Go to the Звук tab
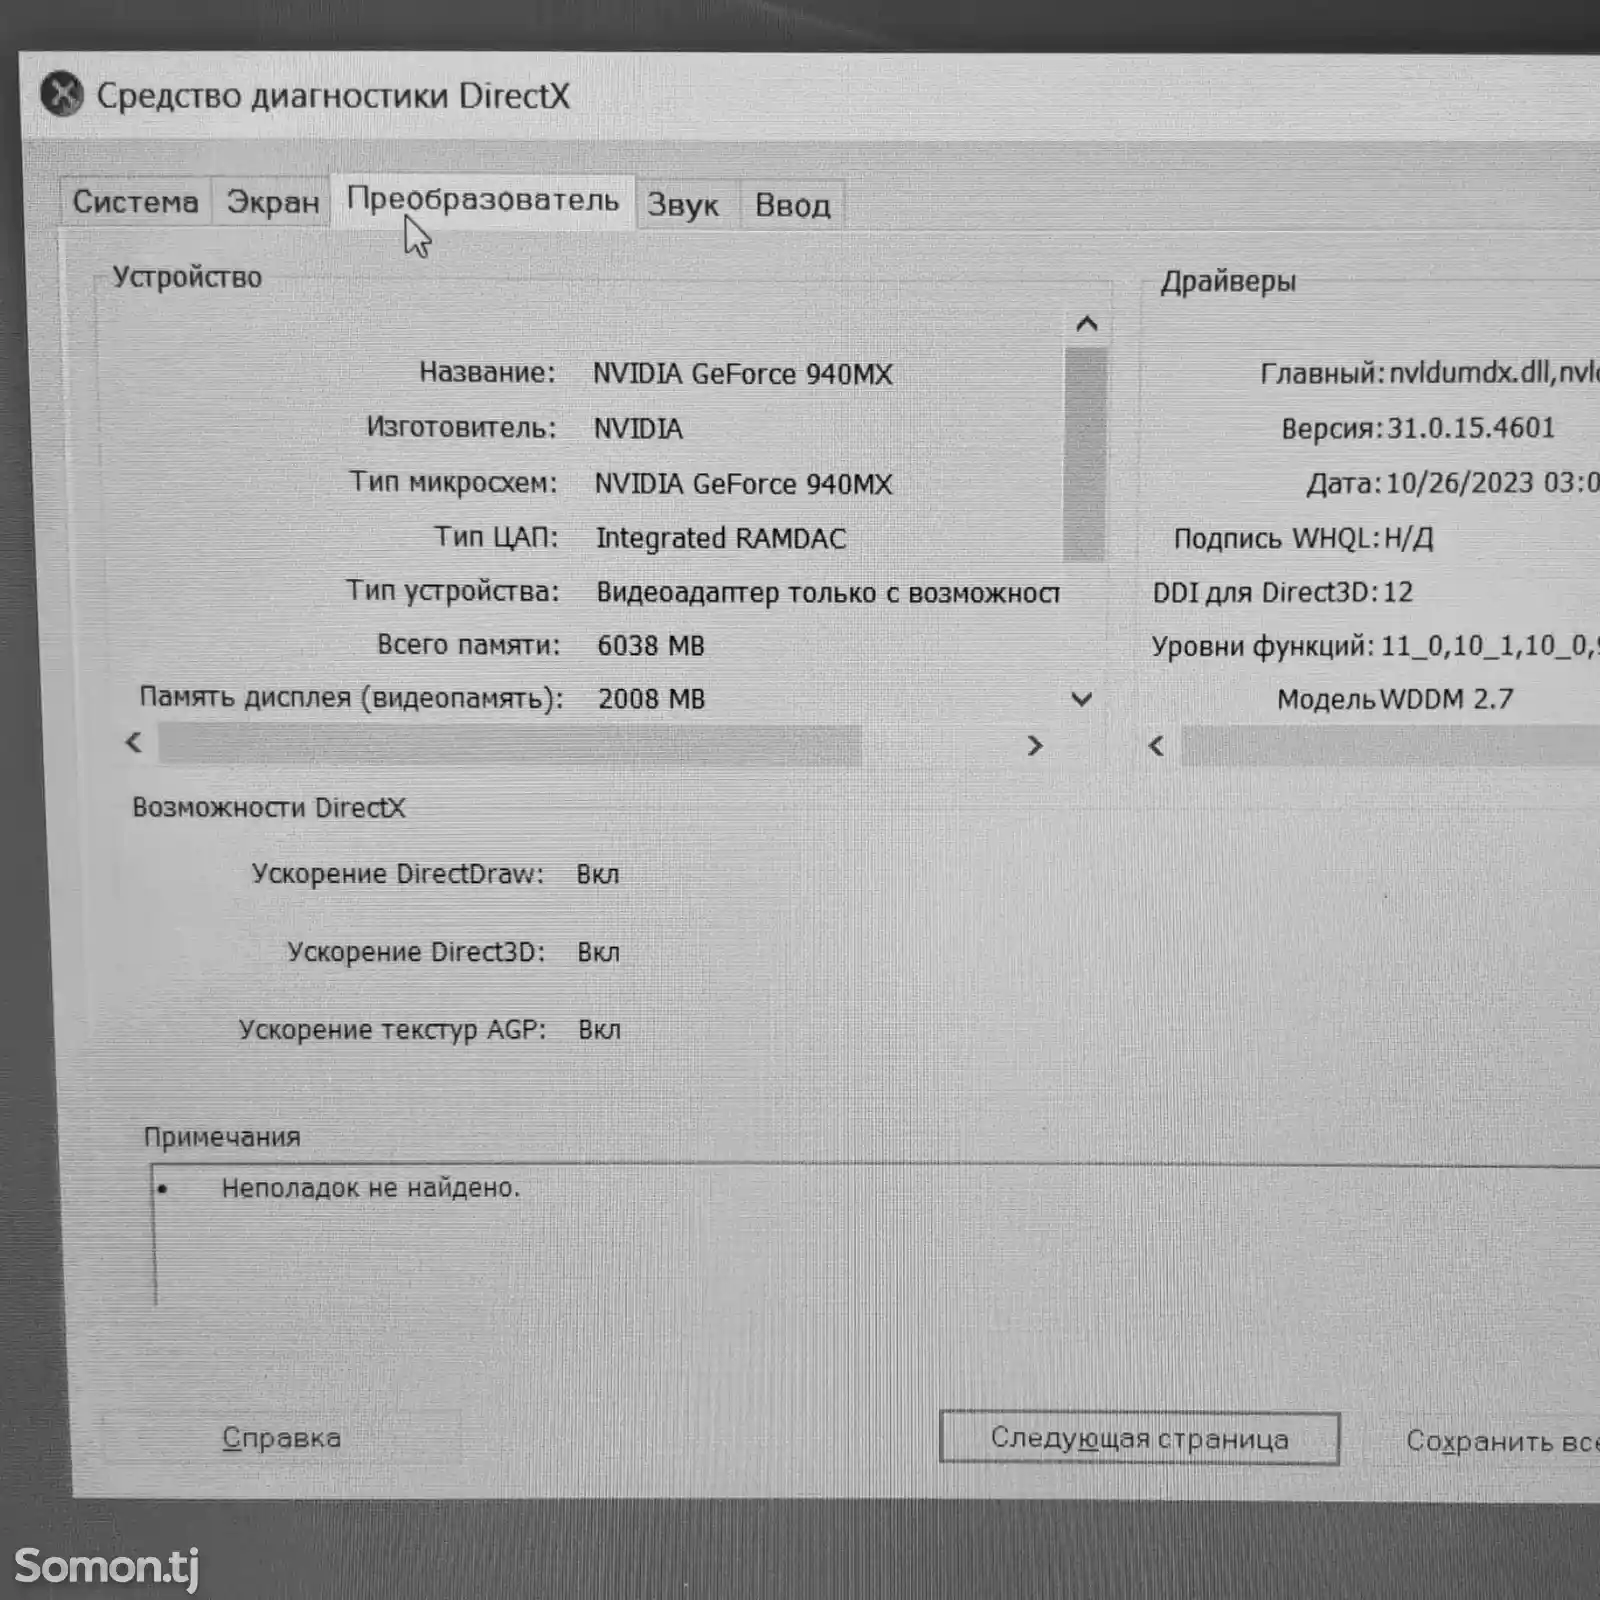The width and height of the screenshot is (1600, 1600). (x=684, y=205)
